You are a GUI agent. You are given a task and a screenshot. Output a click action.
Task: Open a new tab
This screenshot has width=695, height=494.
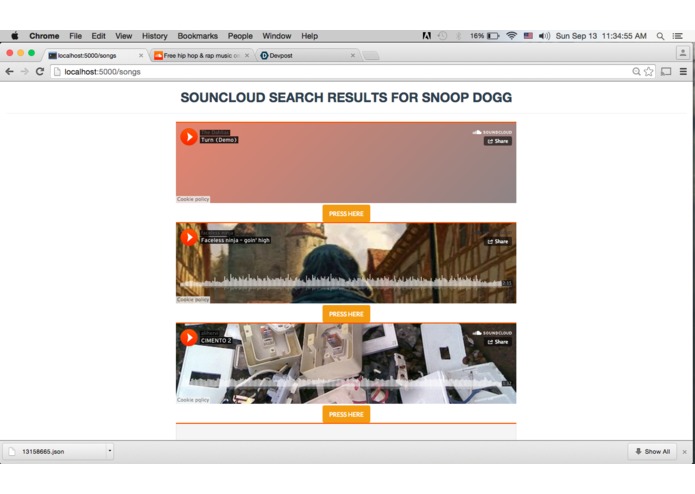371,55
